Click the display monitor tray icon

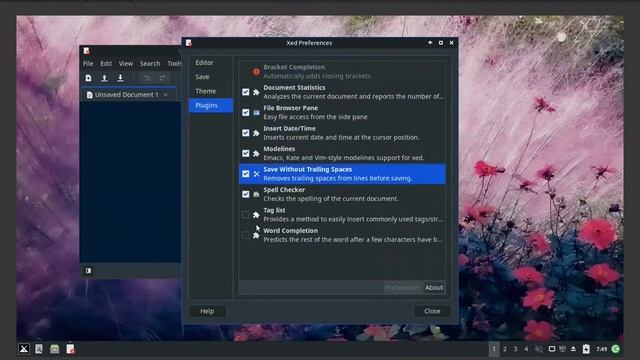click(x=552, y=349)
